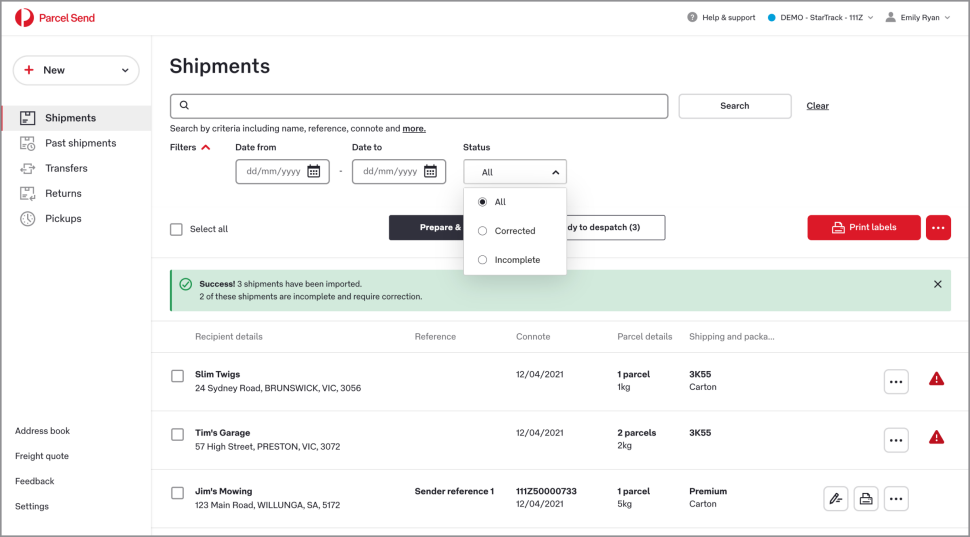The width and height of the screenshot is (970, 537).
Task: Focus the shipments search field
Action: pos(419,106)
